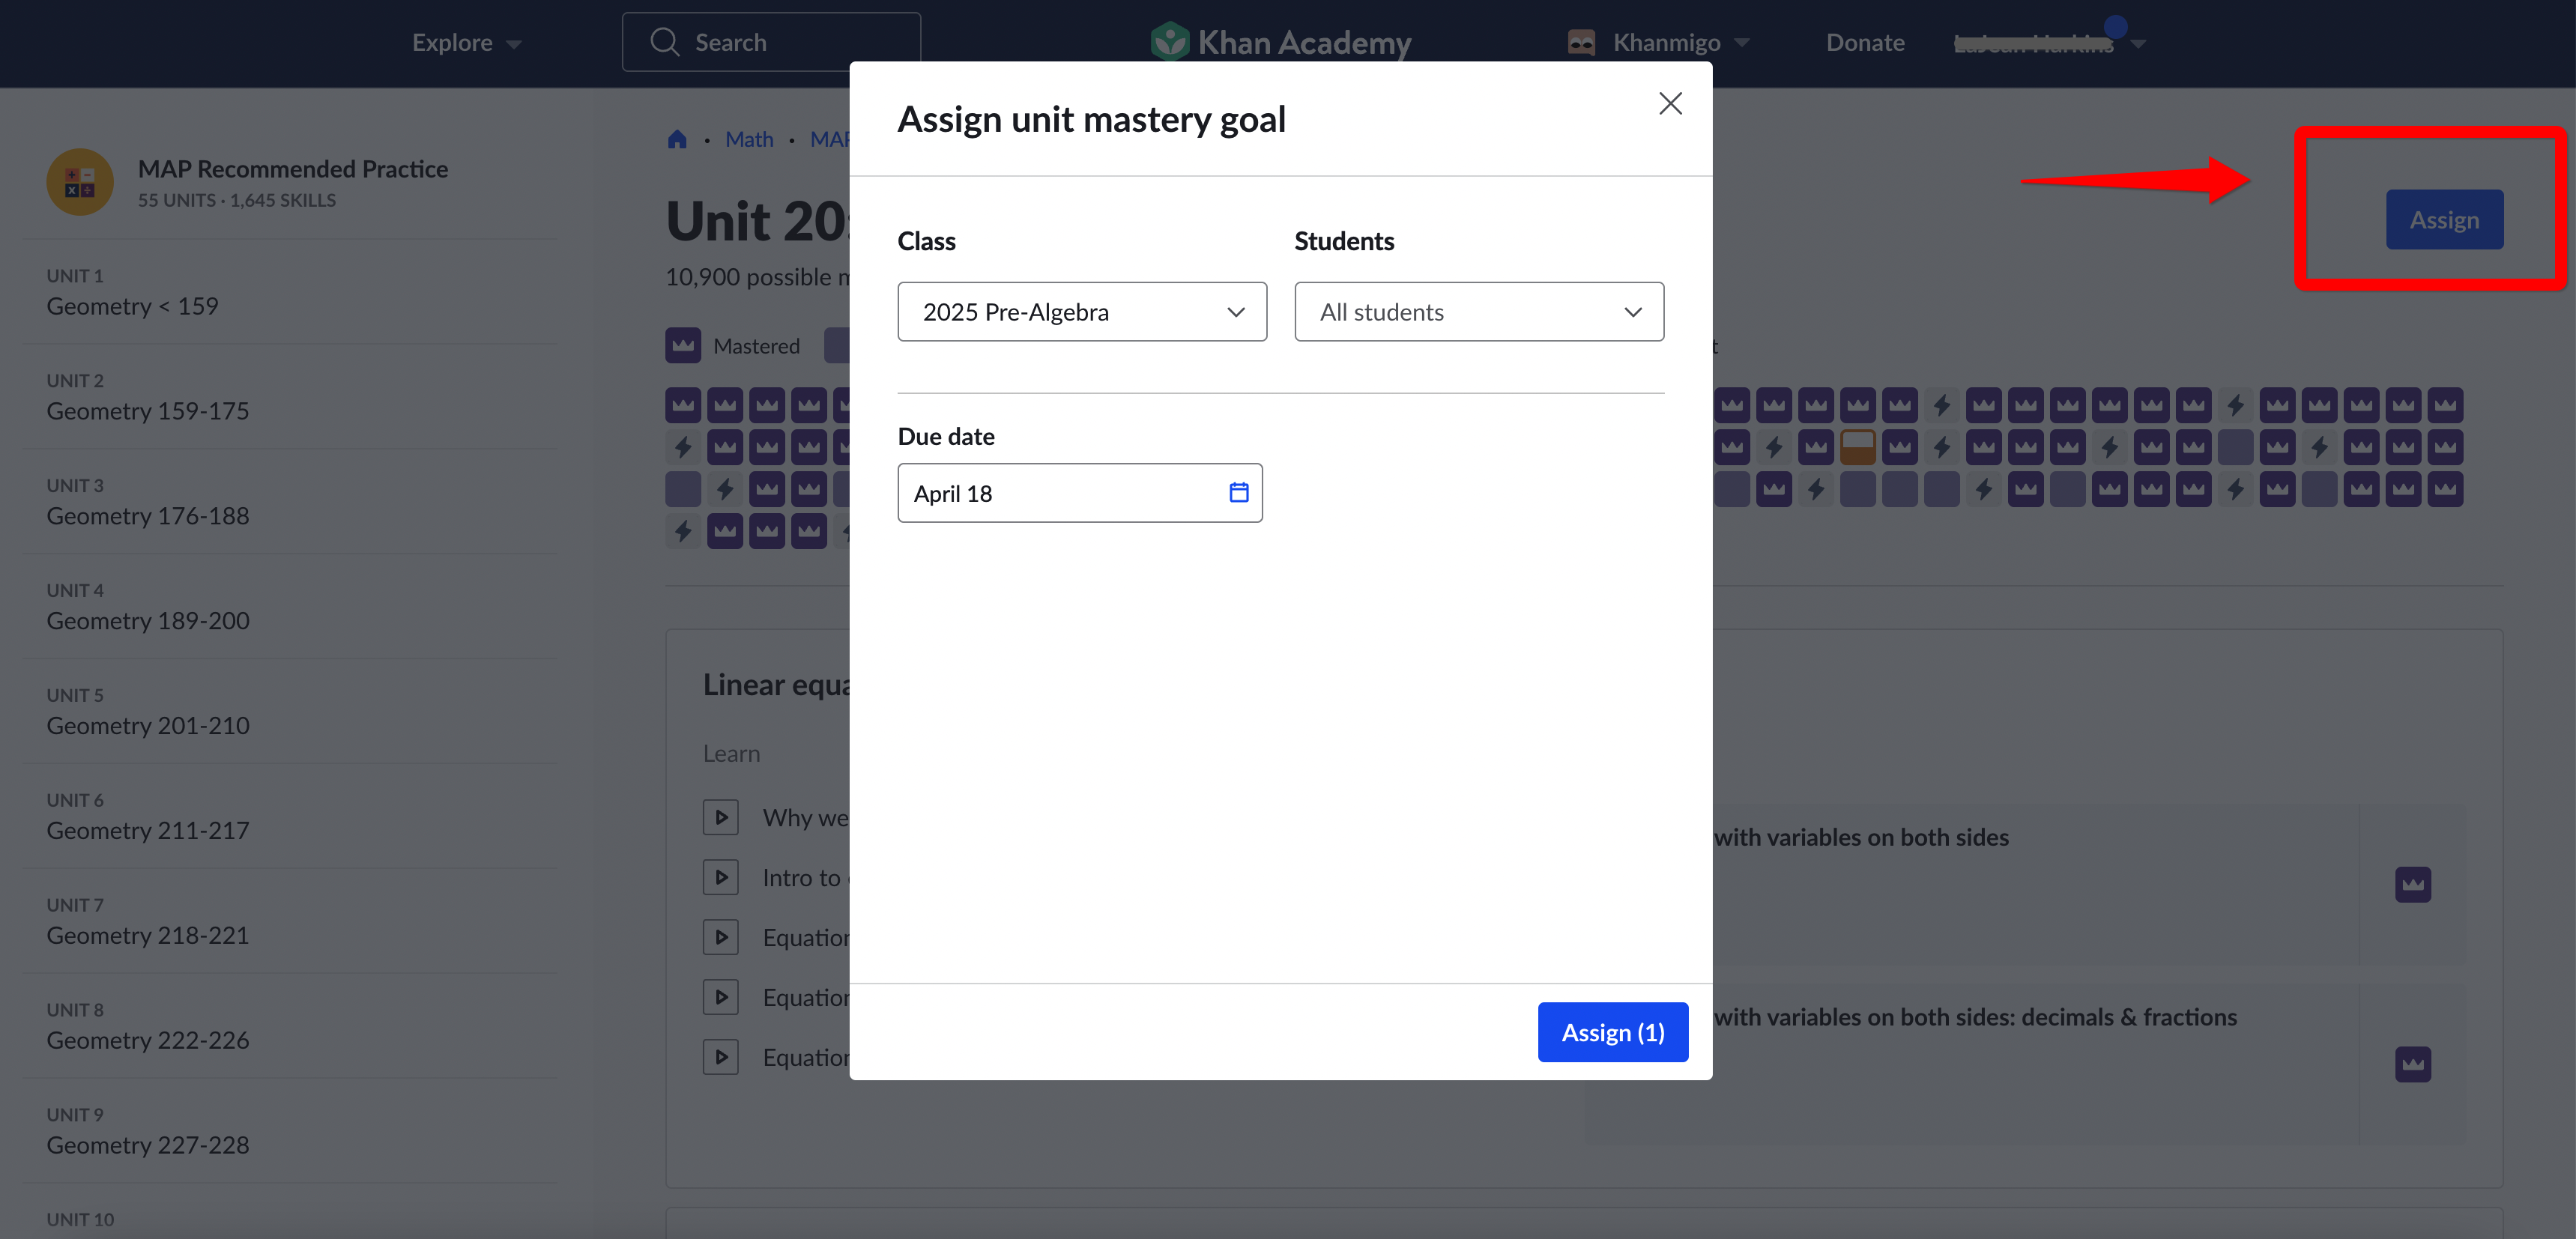The width and height of the screenshot is (2576, 1239).
Task: Click the blank skill square starting third grid row
Action: [x=683, y=489]
